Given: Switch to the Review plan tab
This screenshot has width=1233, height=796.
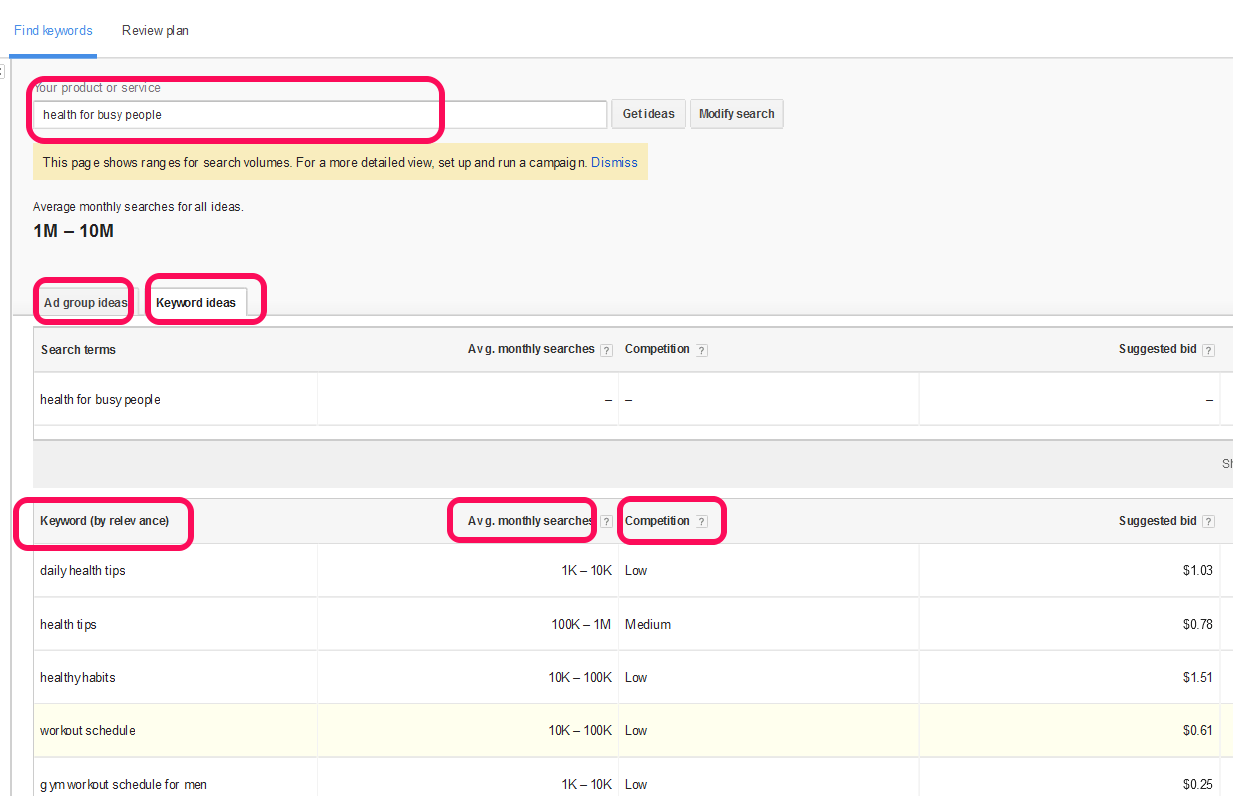Looking at the screenshot, I should (155, 30).
